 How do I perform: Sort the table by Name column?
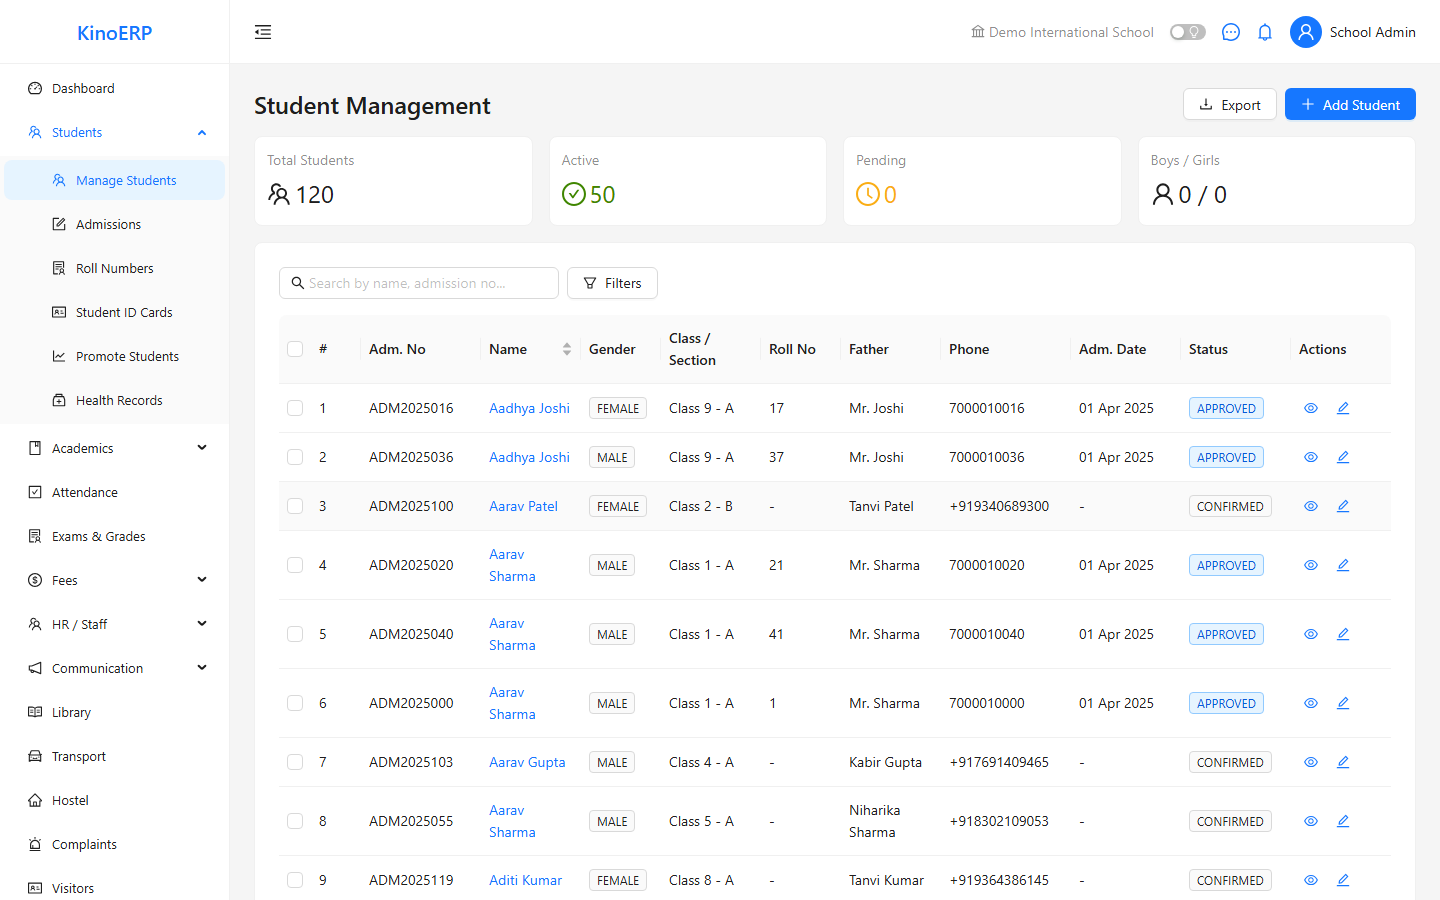tap(567, 349)
